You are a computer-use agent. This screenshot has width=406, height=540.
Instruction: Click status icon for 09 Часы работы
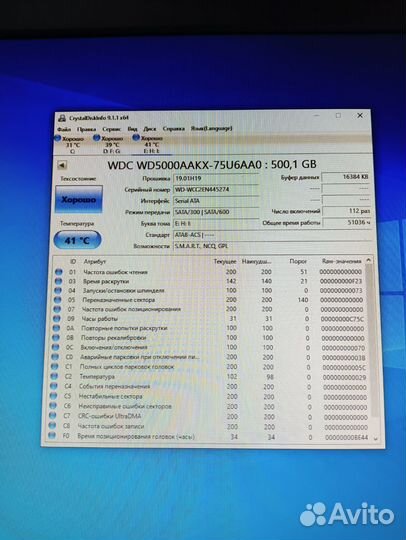point(57,319)
